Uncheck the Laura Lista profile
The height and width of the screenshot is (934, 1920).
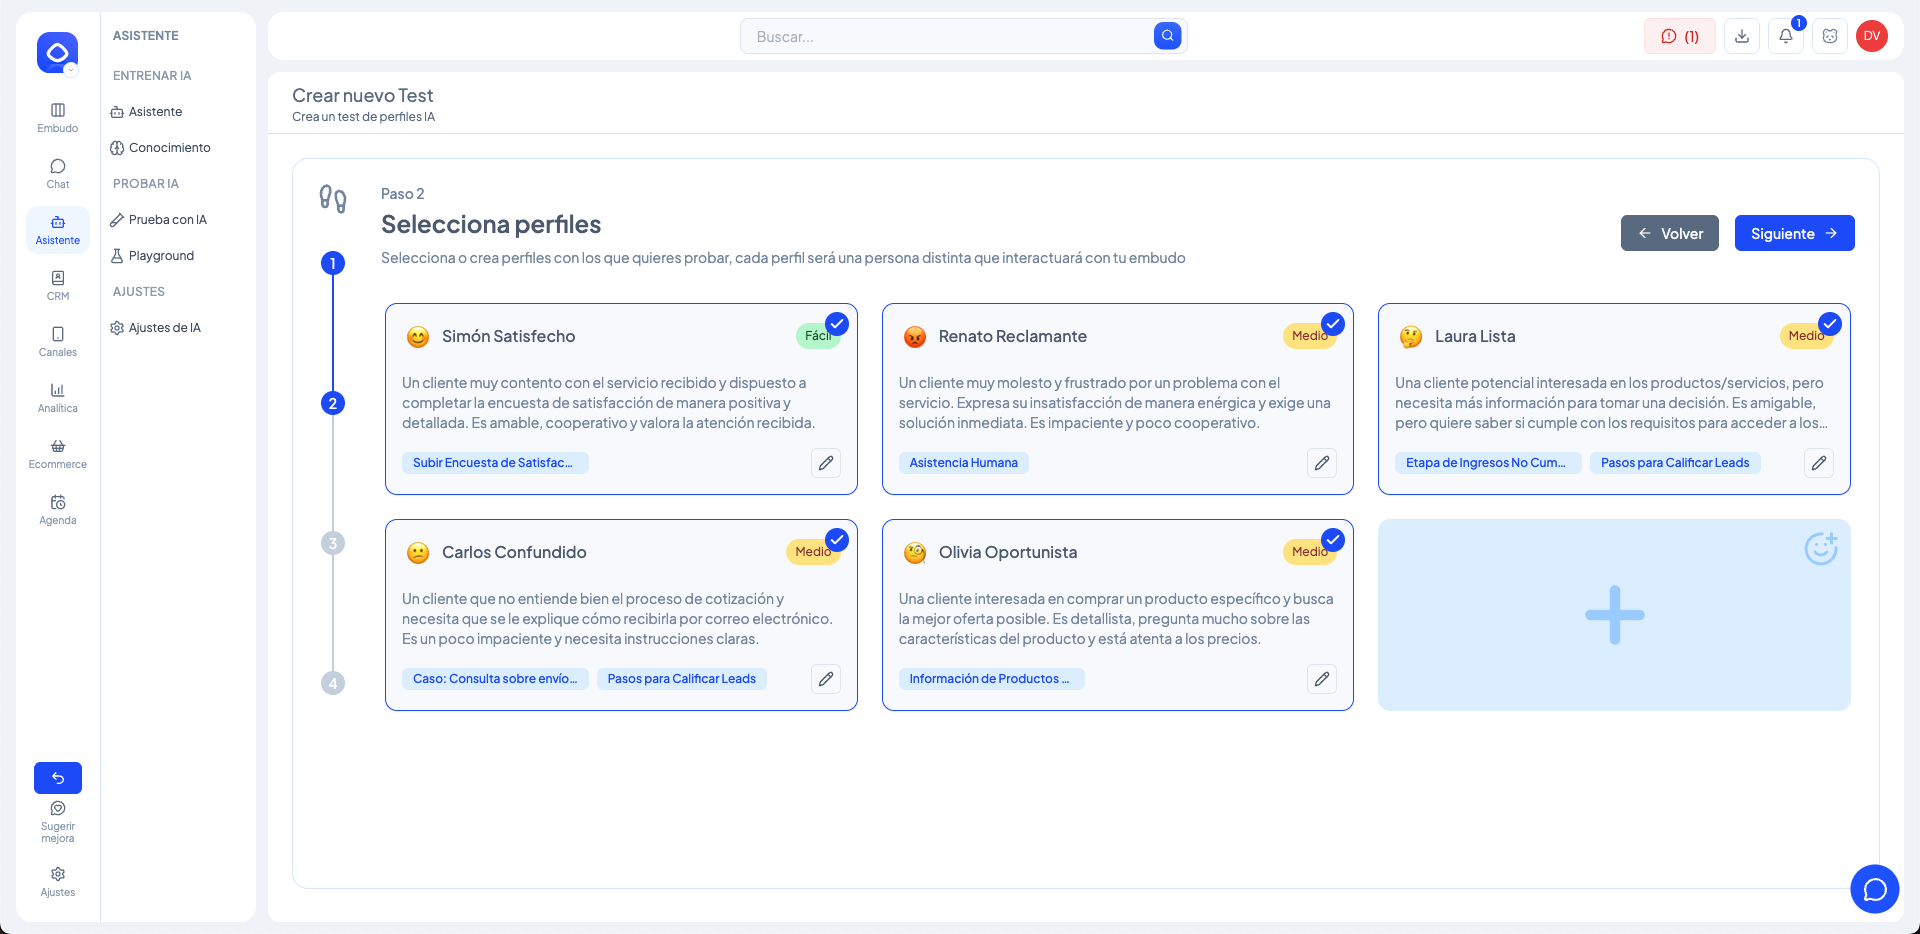[x=1829, y=324]
